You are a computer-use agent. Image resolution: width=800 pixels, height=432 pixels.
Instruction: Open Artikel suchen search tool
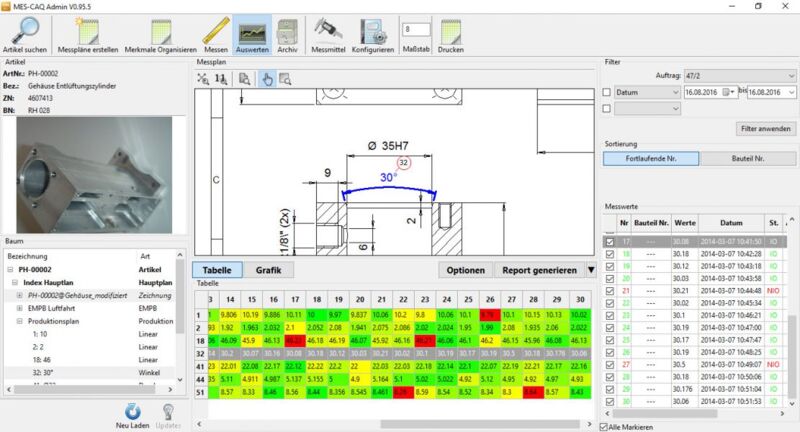tap(24, 35)
